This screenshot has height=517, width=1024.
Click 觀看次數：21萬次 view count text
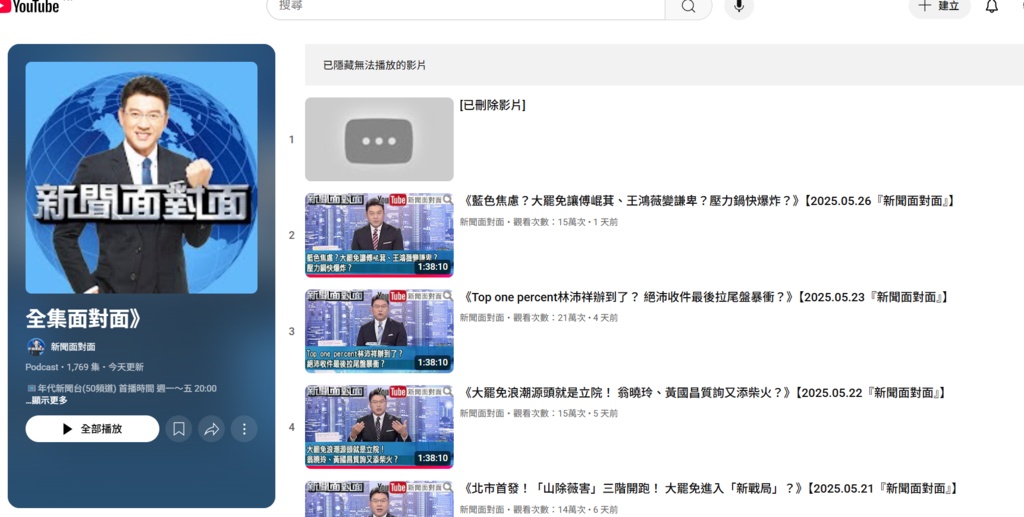pos(549,318)
